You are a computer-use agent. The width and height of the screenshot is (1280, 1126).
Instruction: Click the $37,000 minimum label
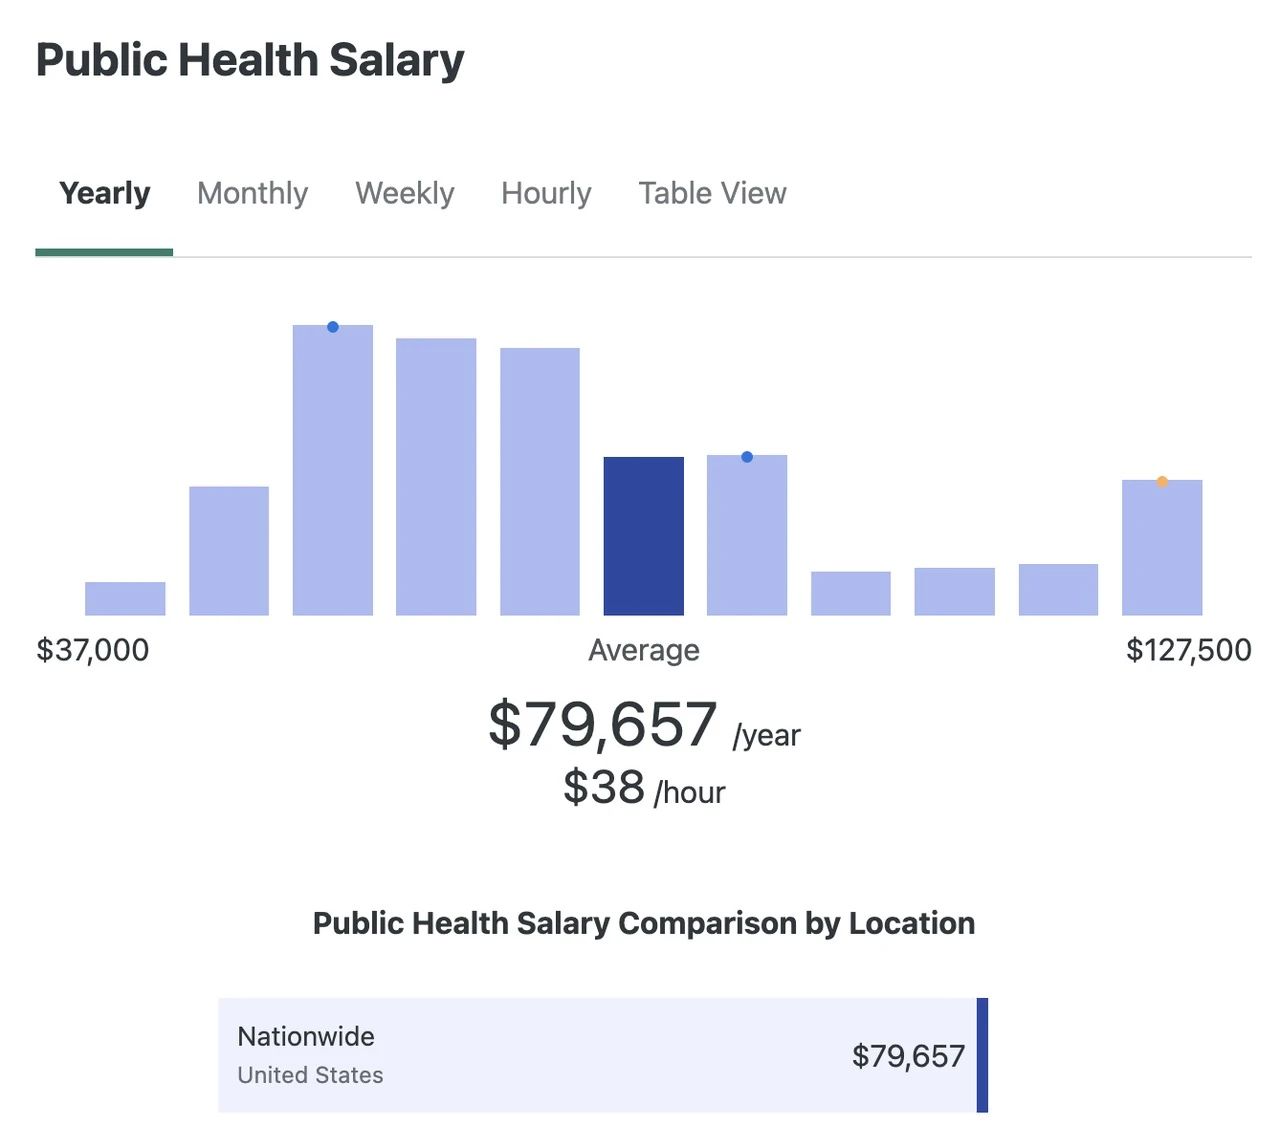click(93, 650)
